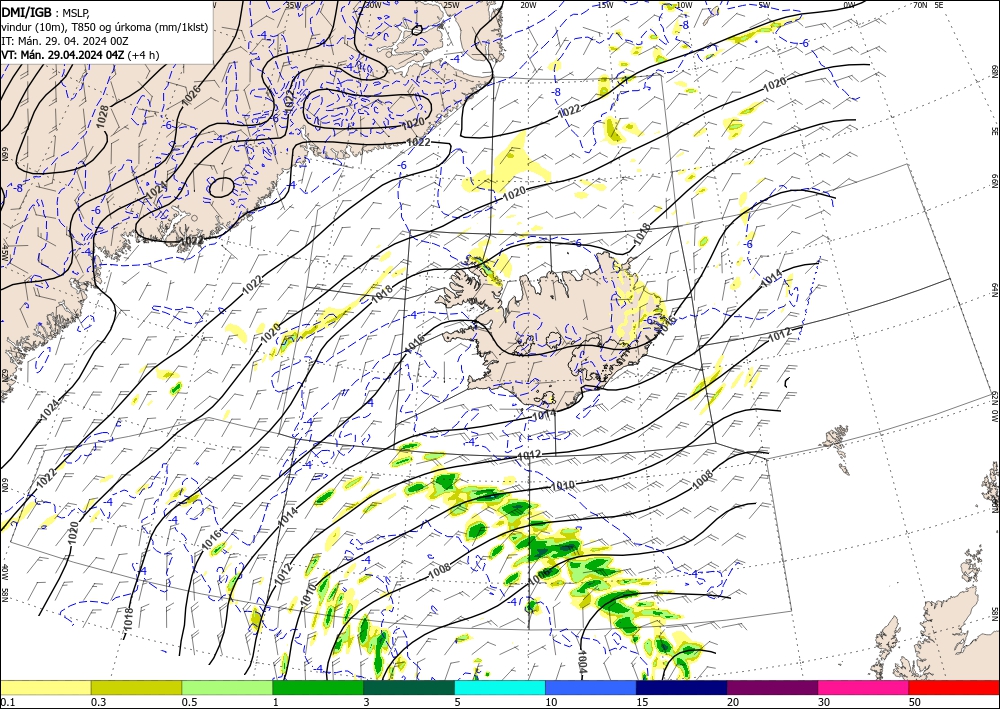This screenshot has width=1000, height=709.
Task: Click the legend value "0.1"
Action: tap(7, 702)
